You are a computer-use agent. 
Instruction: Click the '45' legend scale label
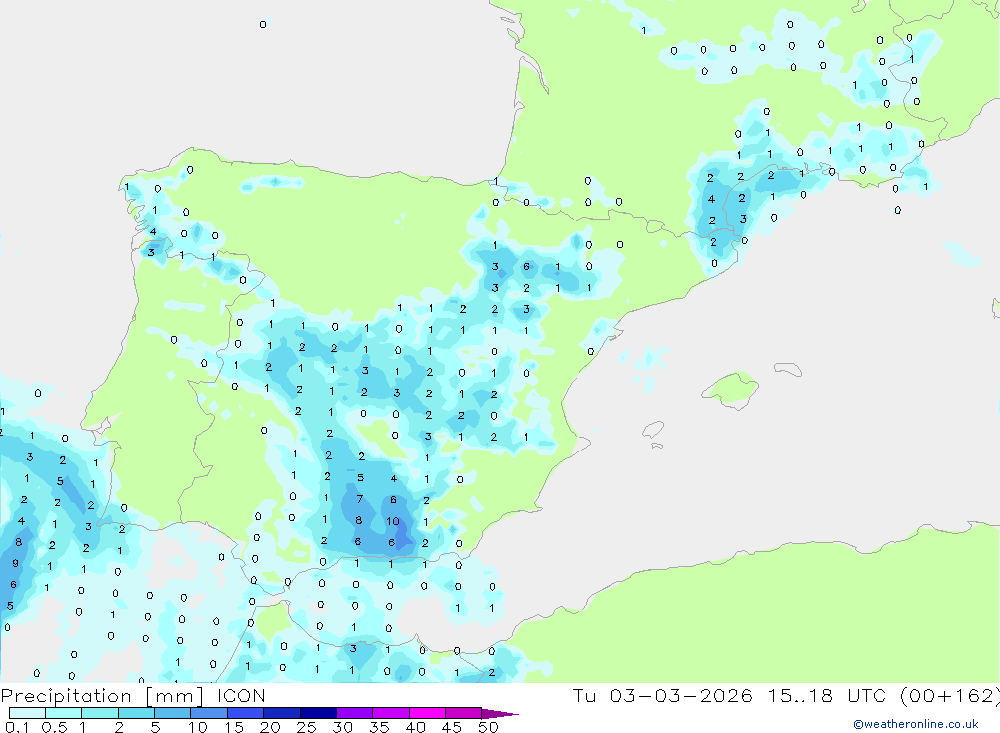click(452, 727)
